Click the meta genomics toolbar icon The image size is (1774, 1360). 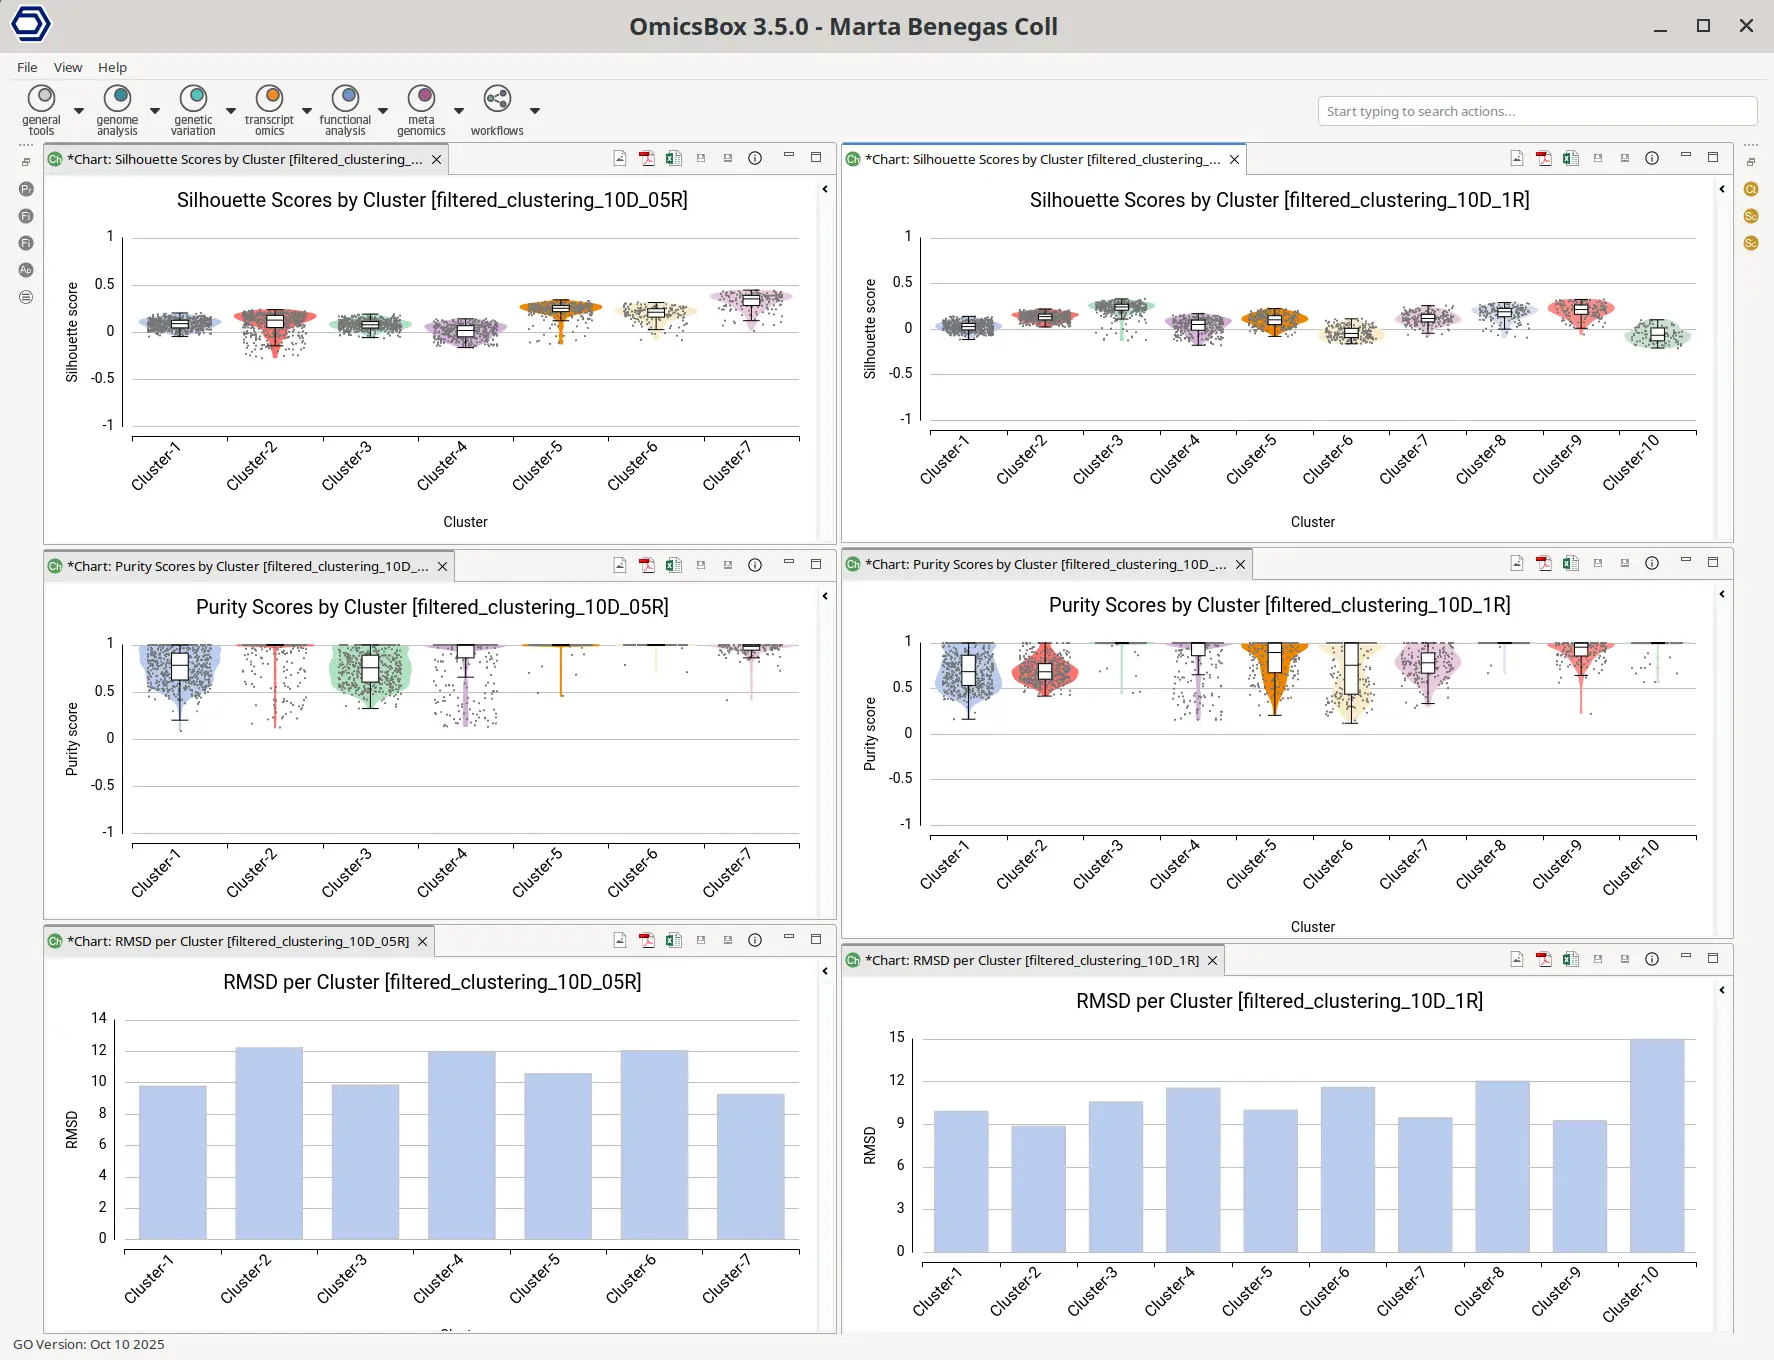pos(421,99)
